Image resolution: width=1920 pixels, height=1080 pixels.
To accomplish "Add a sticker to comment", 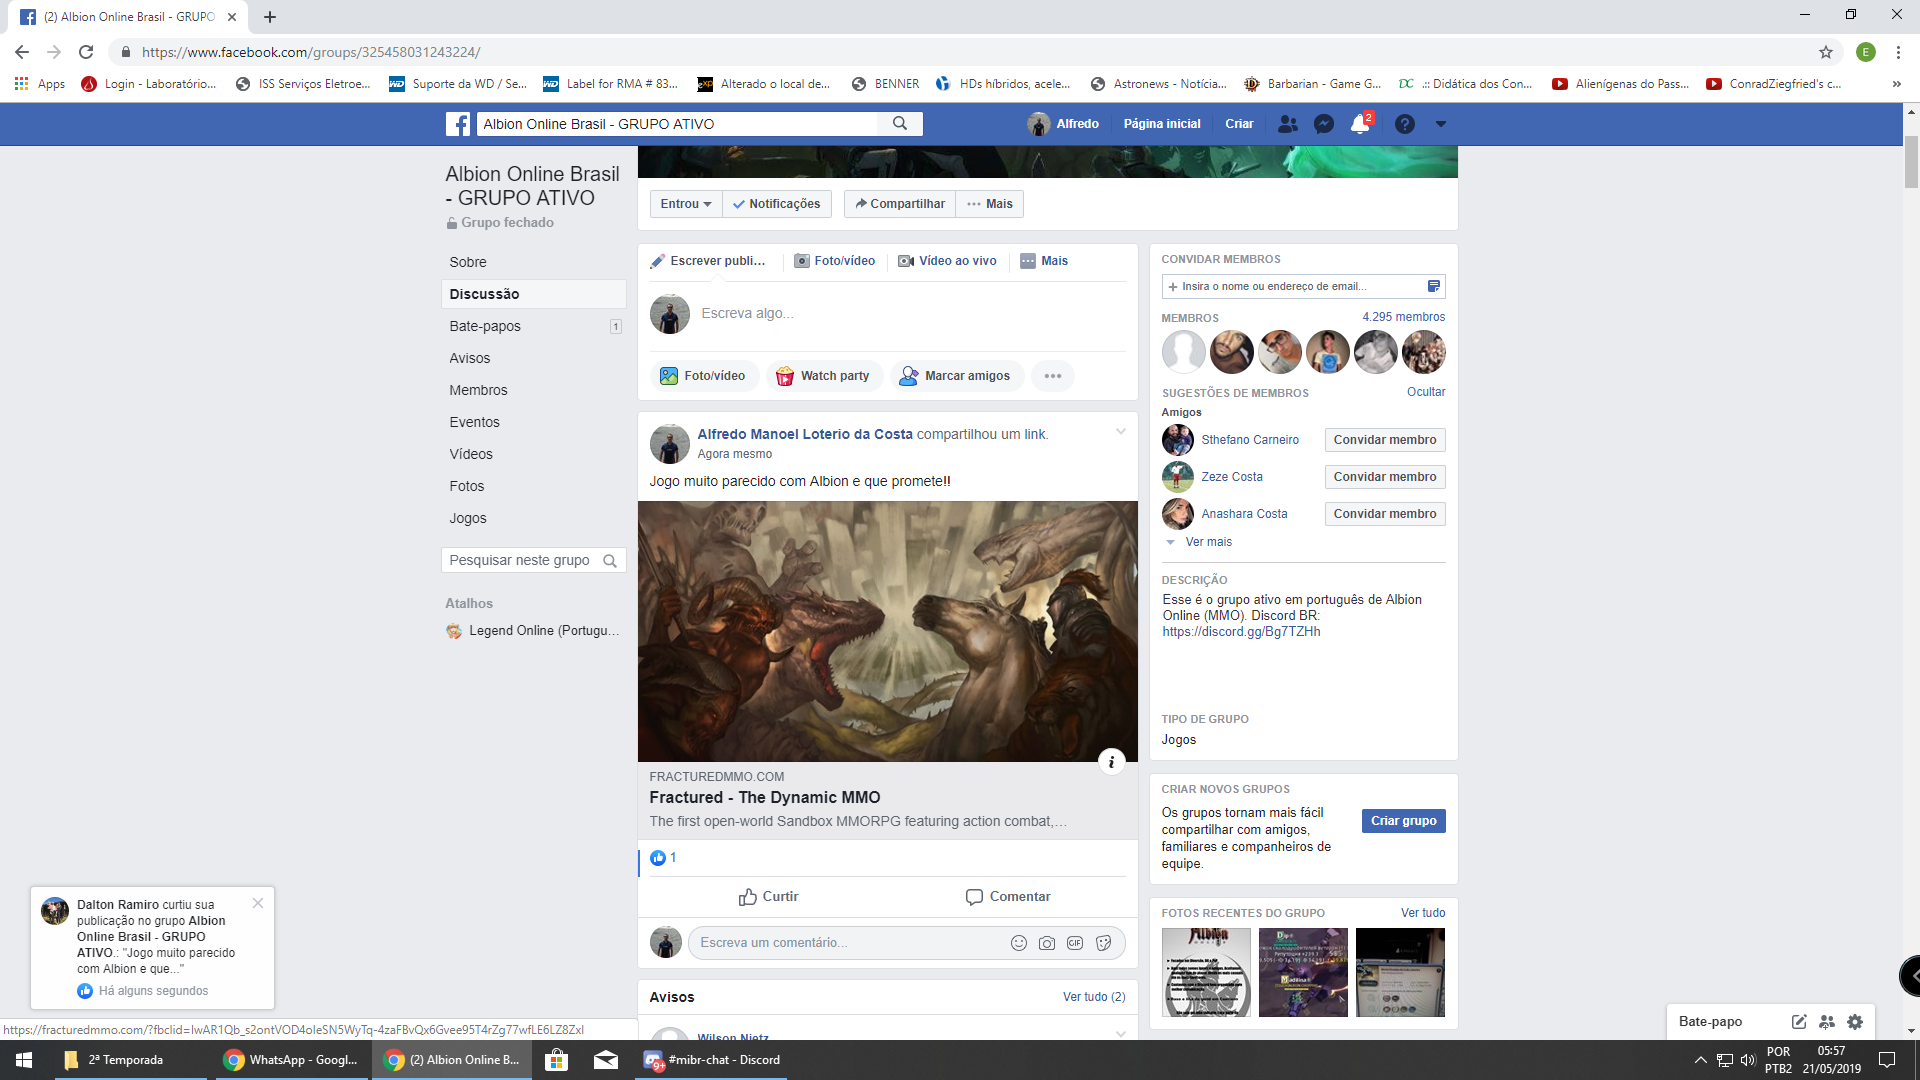I will point(1104,943).
